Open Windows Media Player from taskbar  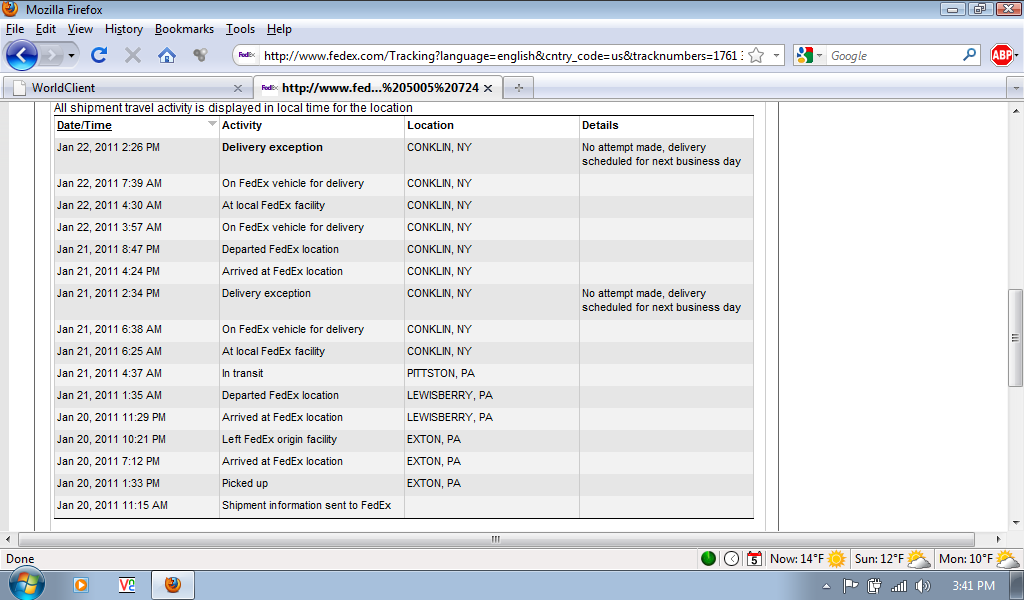(x=81, y=585)
